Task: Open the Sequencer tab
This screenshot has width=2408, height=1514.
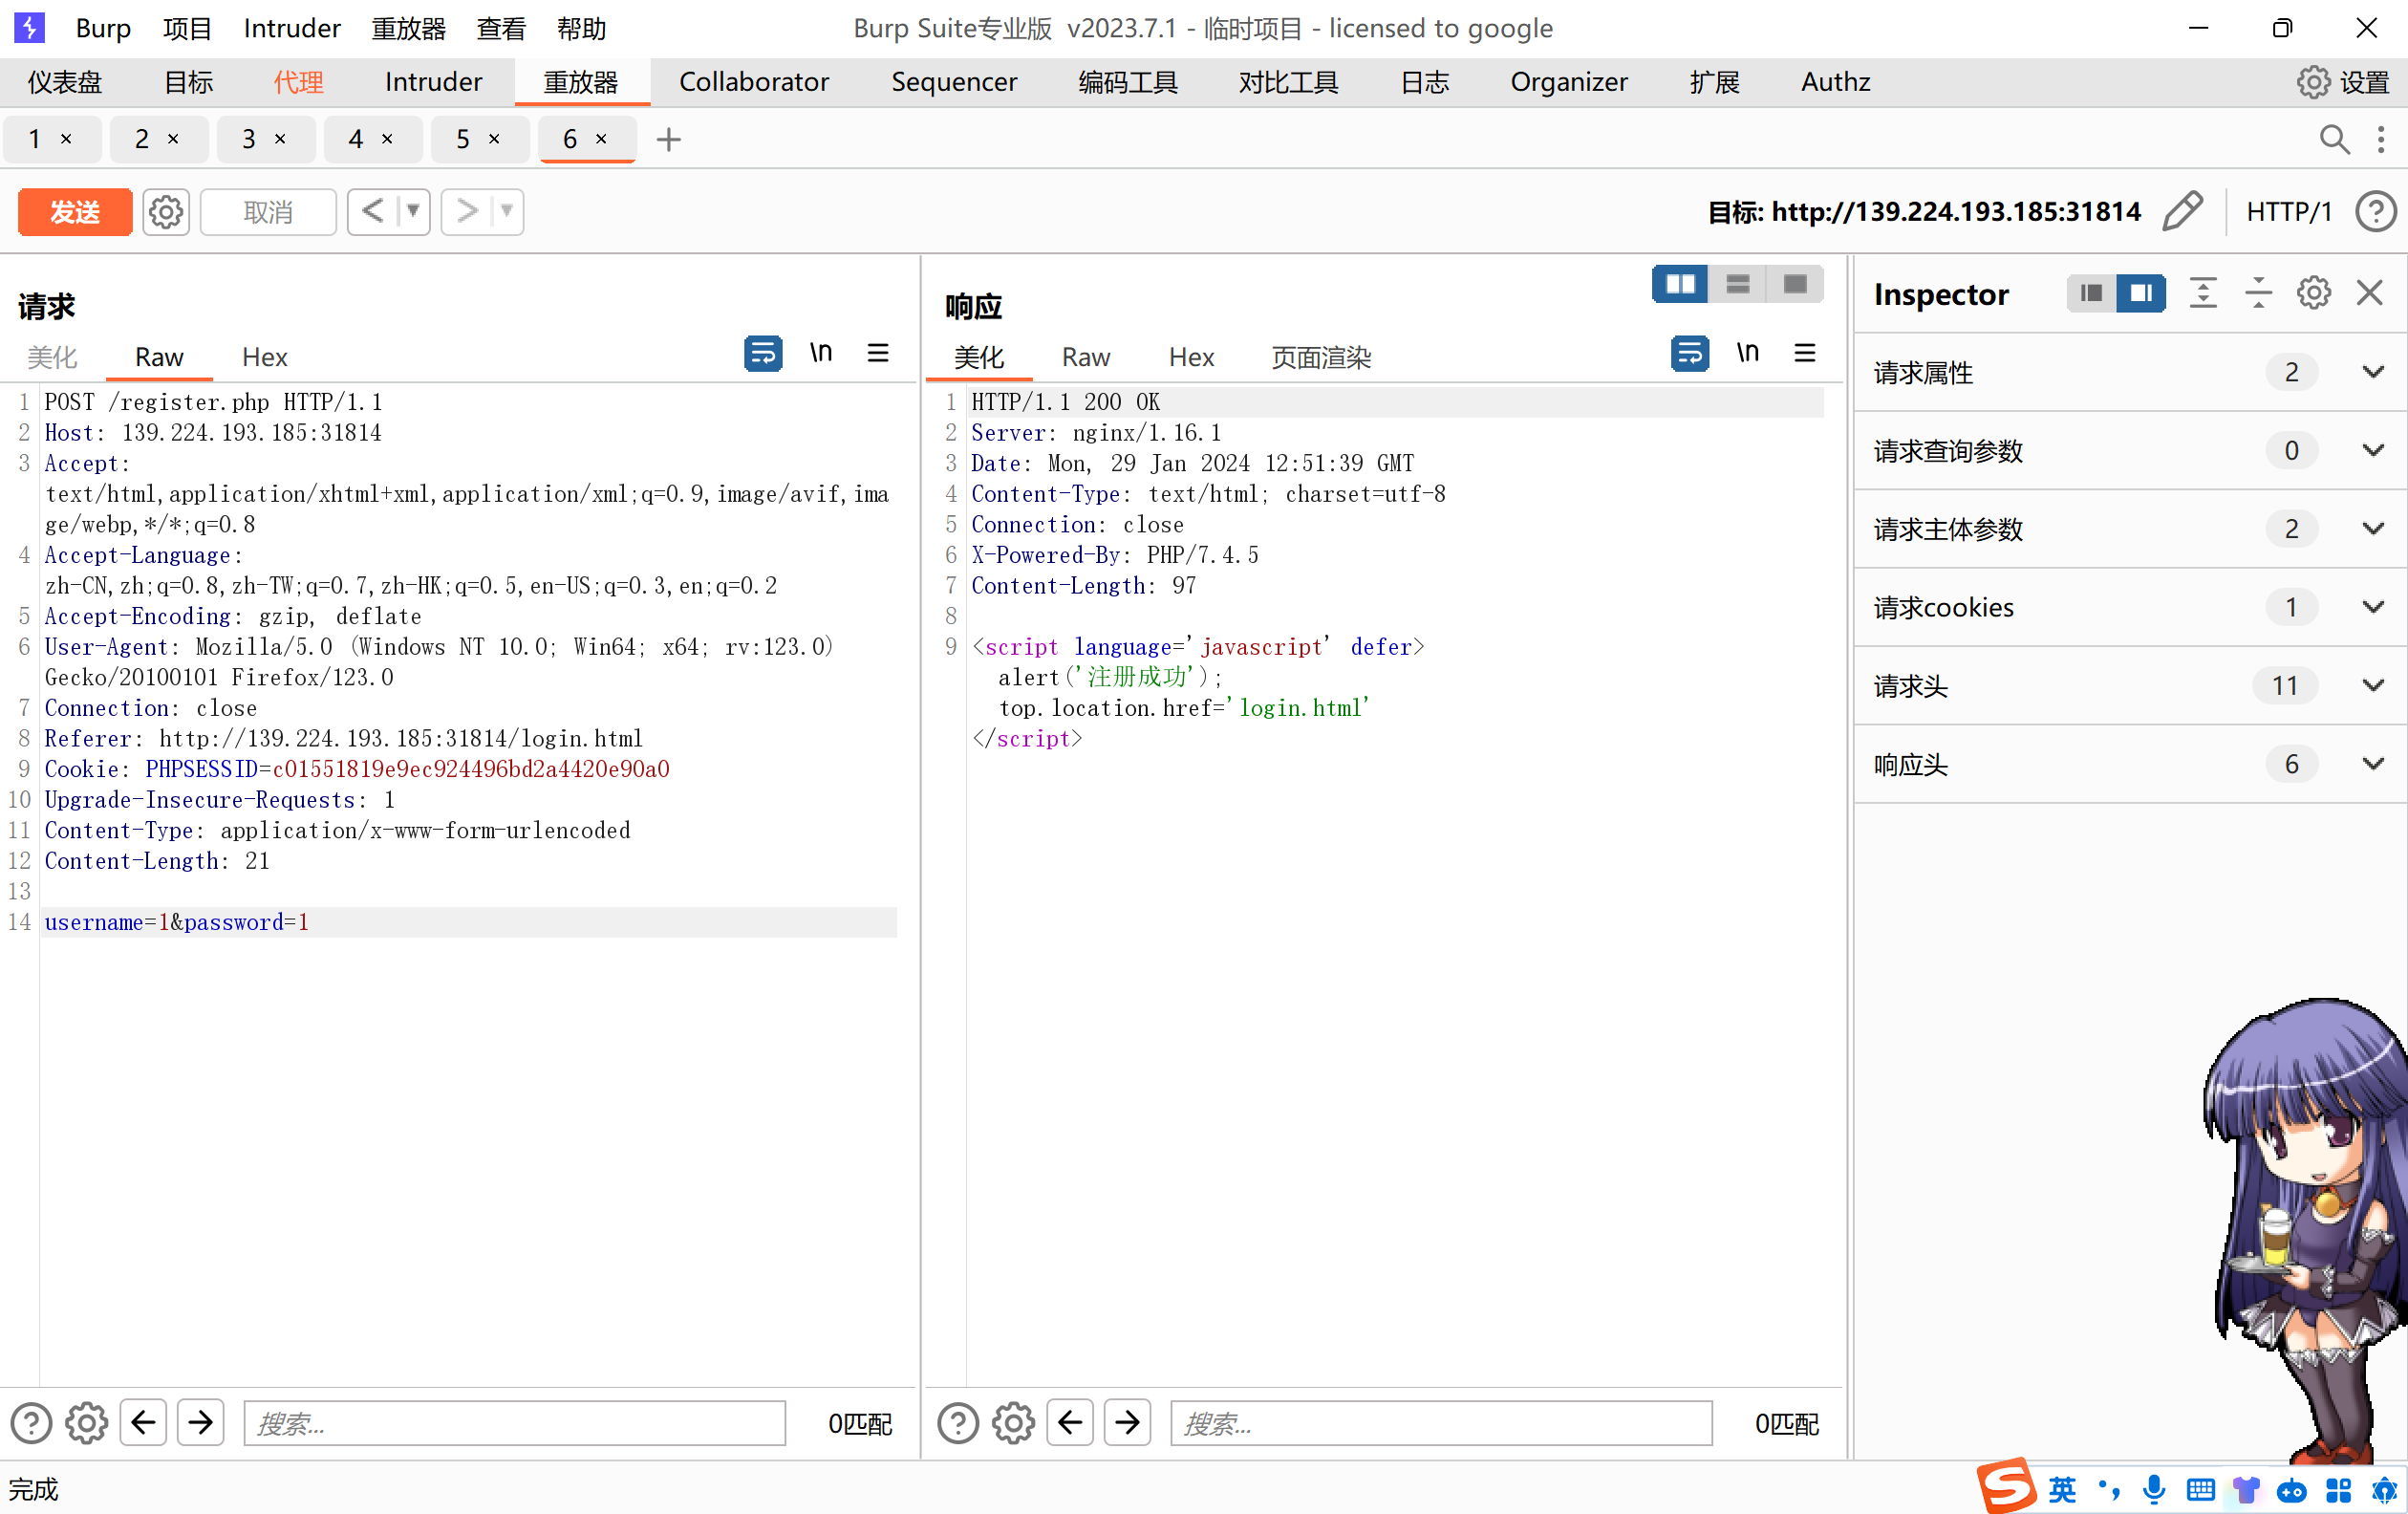Action: (x=954, y=82)
